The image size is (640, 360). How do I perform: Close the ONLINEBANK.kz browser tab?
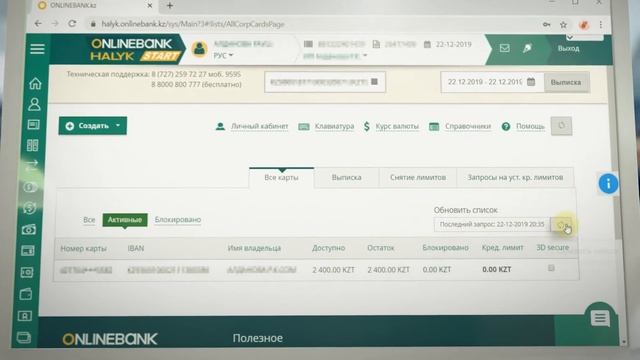149,6
